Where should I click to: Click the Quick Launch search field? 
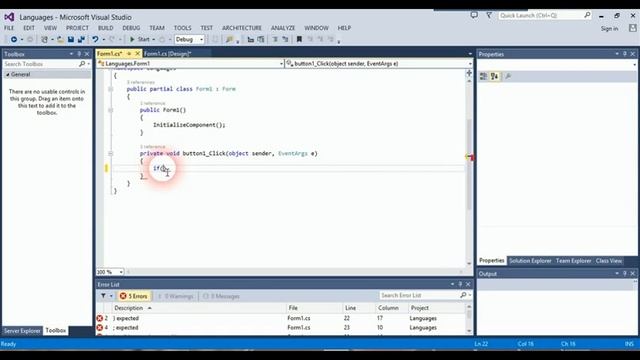click(545, 16)
